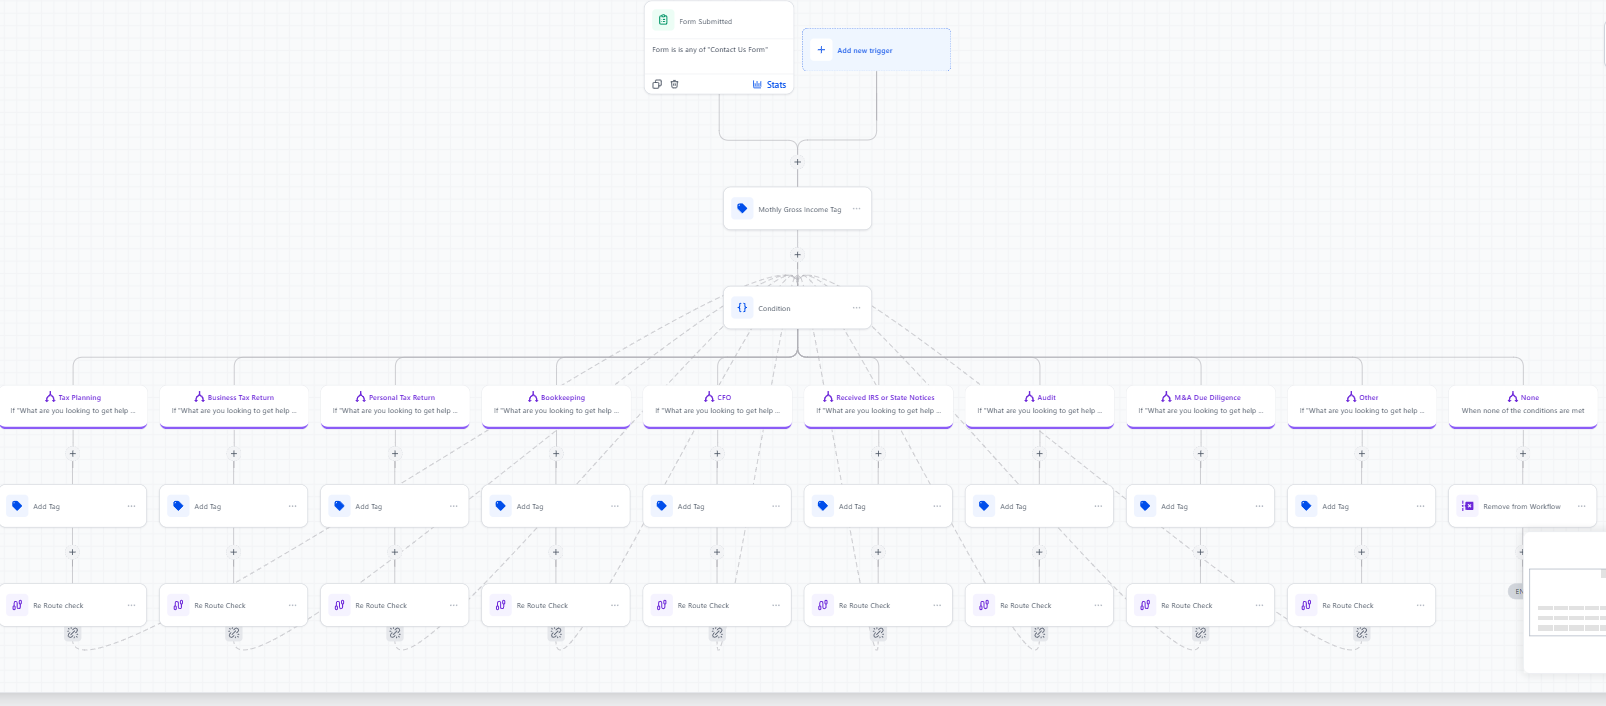Select the None branch
Screen dimensions: 1606x706
point(1522,406)
